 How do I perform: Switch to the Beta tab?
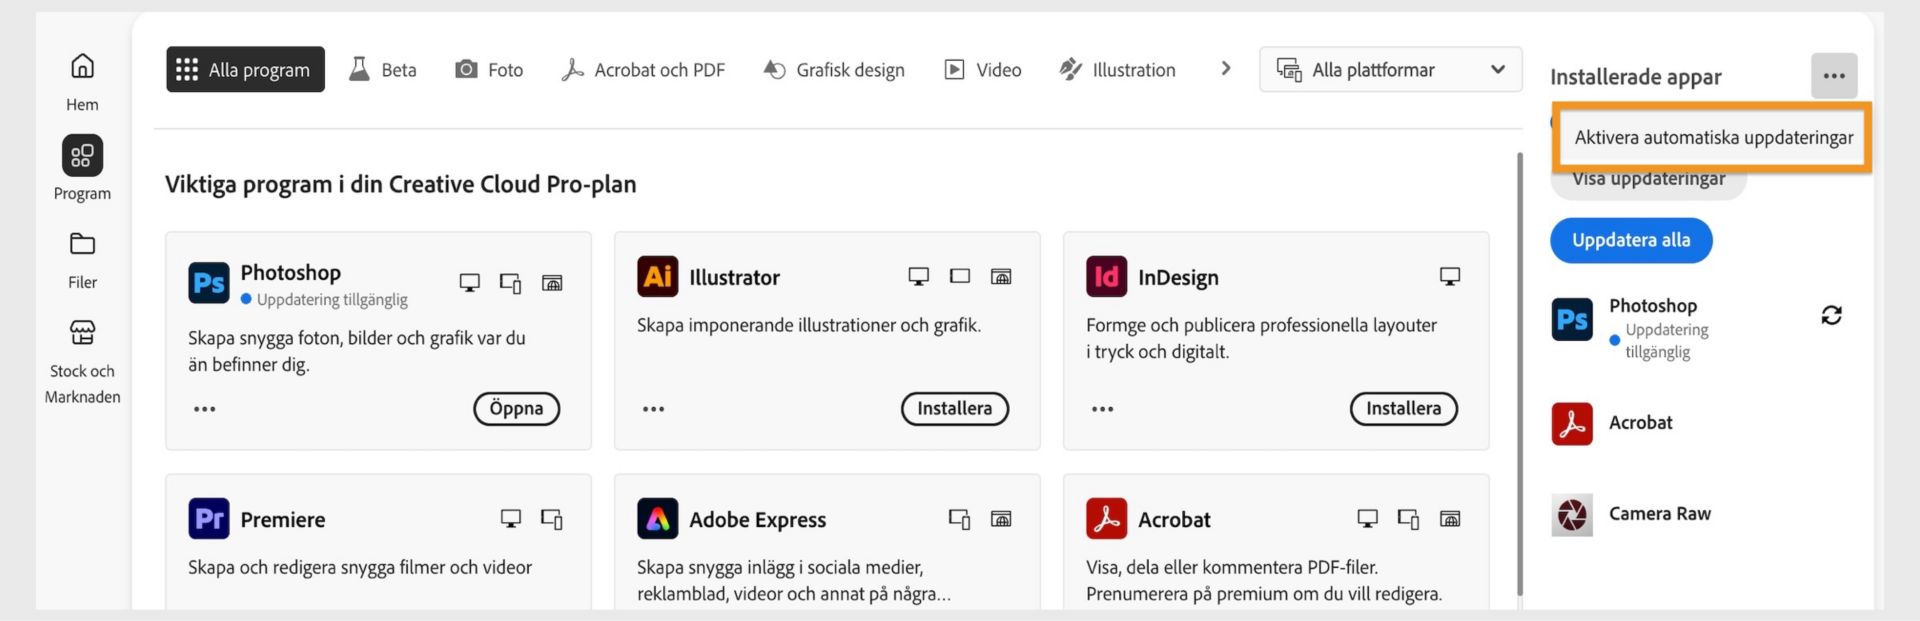pyautogui.click(x=382, y=69)
